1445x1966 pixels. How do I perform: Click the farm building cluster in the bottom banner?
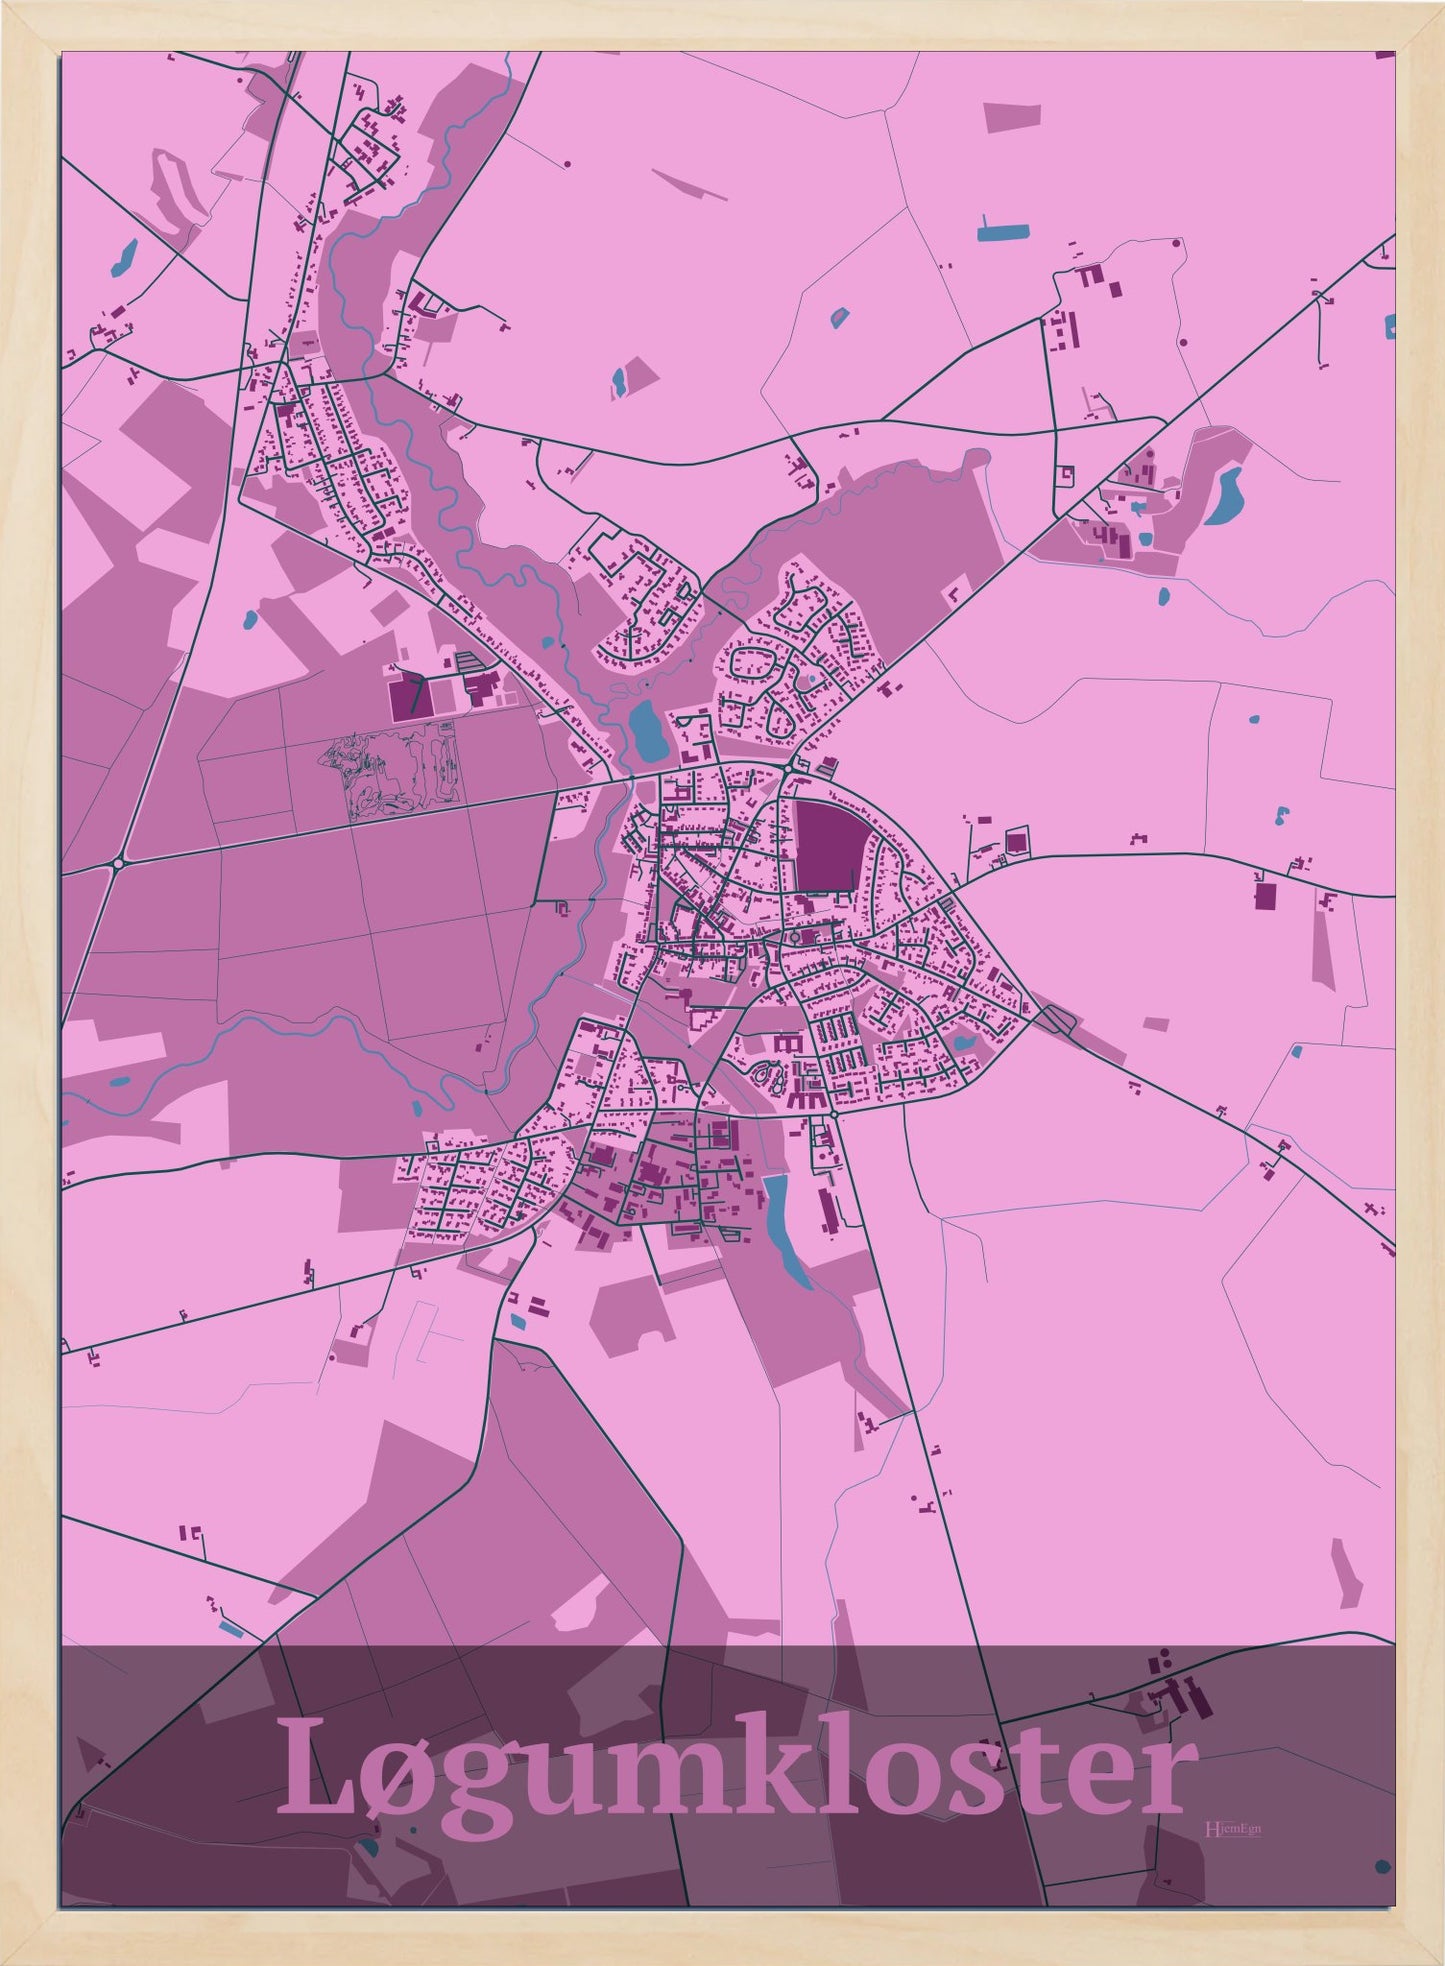point(1175,1697)
